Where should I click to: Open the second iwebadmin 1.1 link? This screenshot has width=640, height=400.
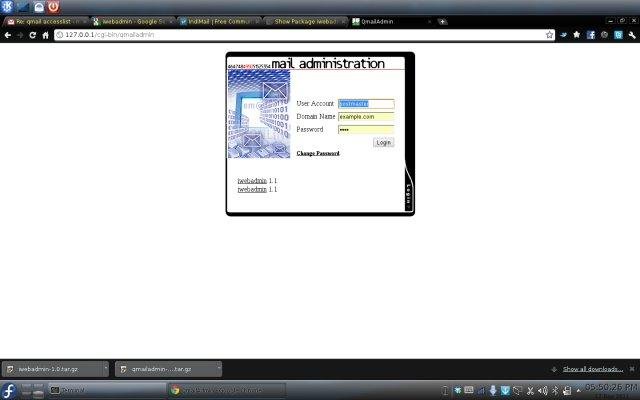(252, 189)
